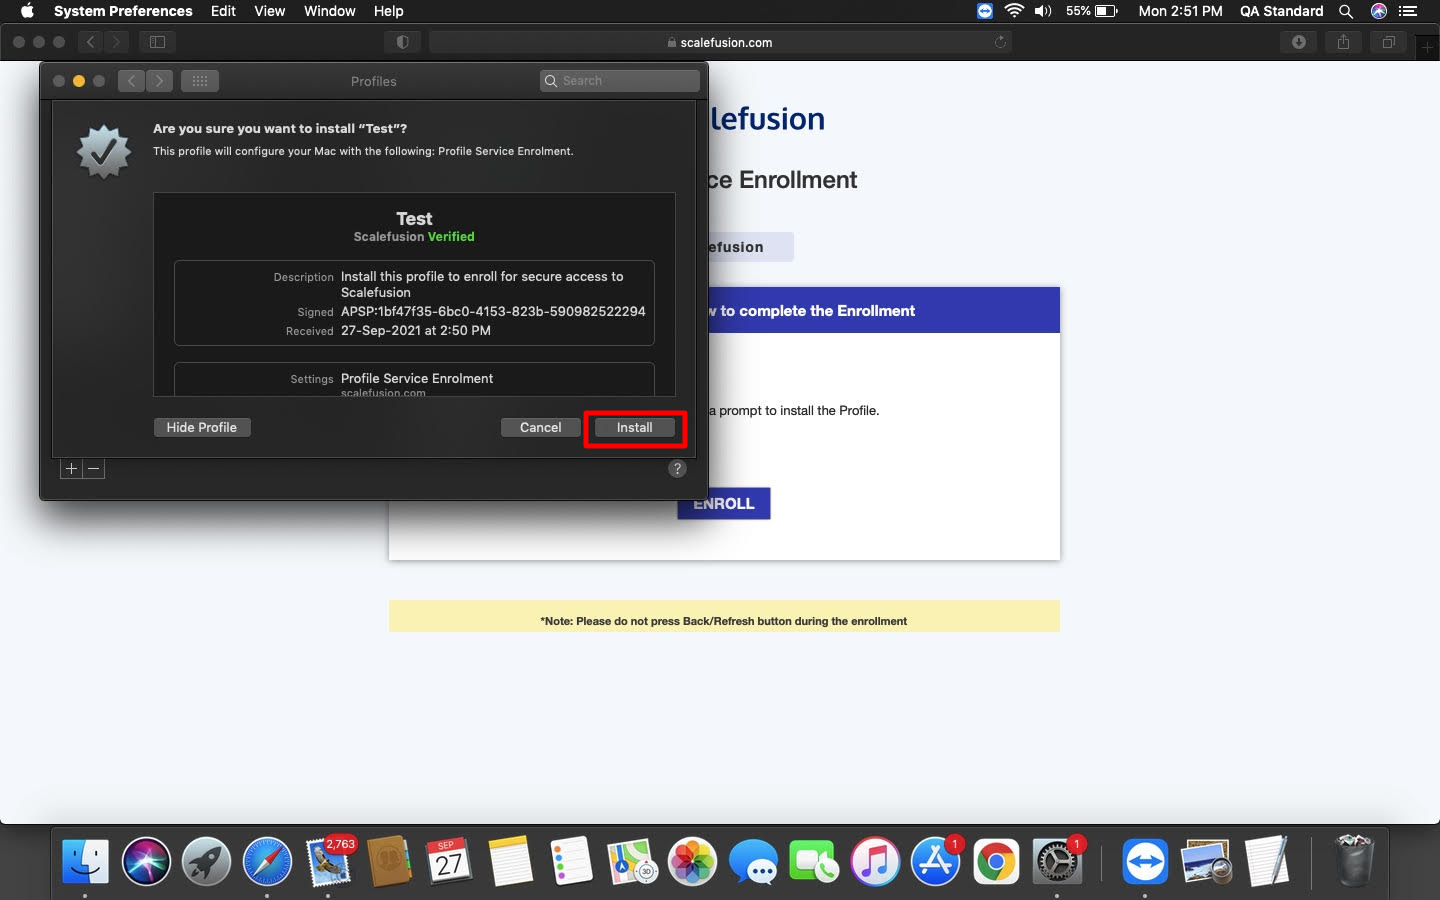Go back in System Preferences
1440x900 pixels.
pos(131,81)
